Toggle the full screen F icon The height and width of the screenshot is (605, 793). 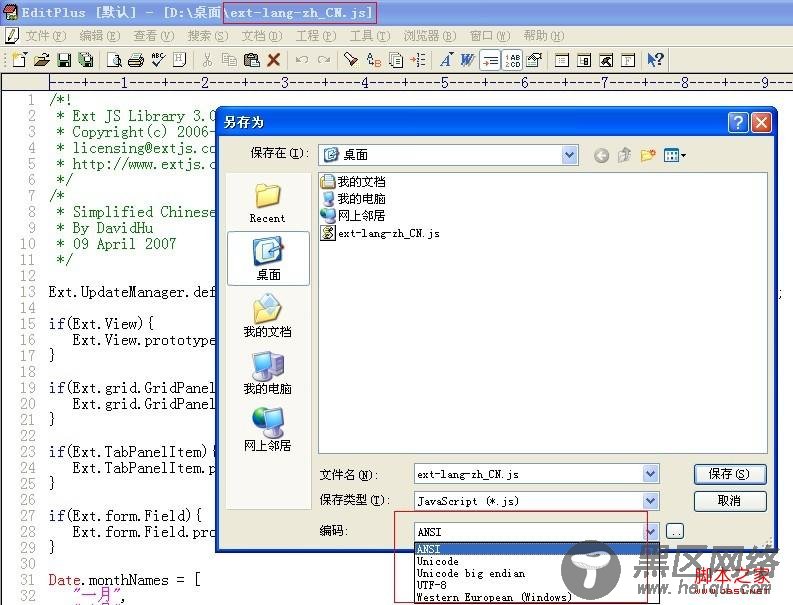(628, 60)
